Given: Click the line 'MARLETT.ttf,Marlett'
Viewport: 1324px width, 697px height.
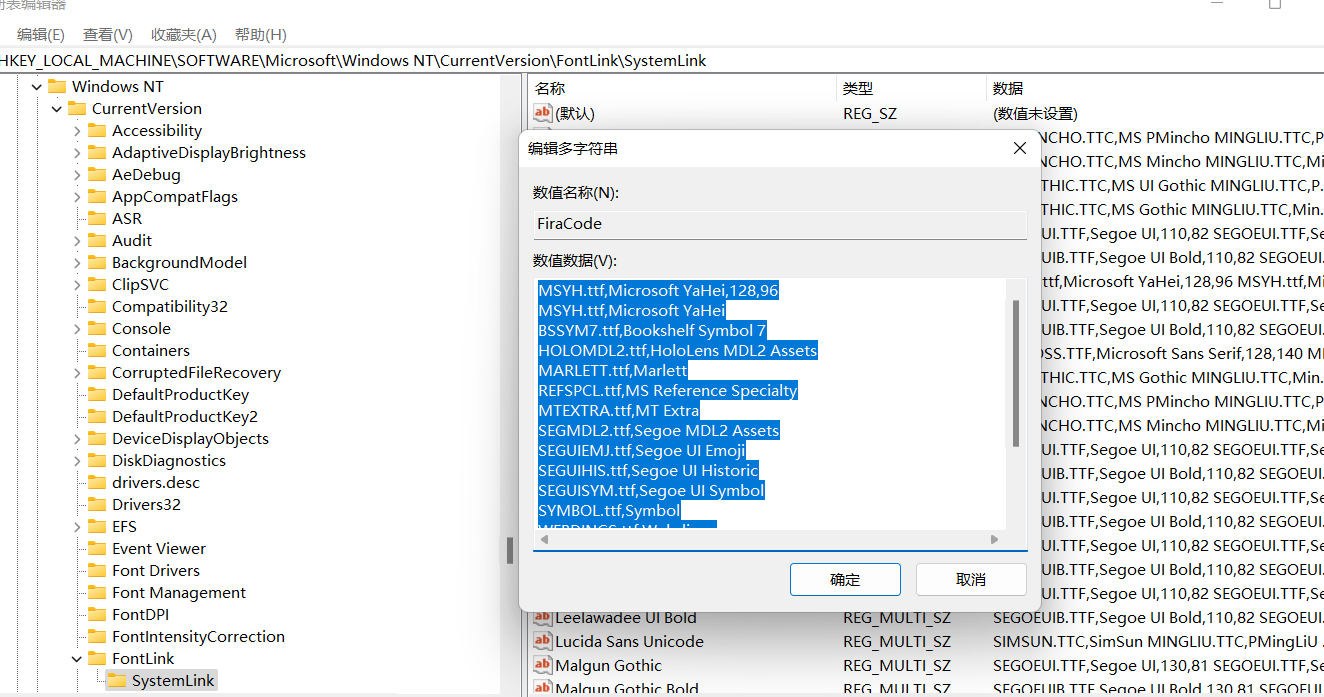Looking at the screenshot, I should (613, 371).
